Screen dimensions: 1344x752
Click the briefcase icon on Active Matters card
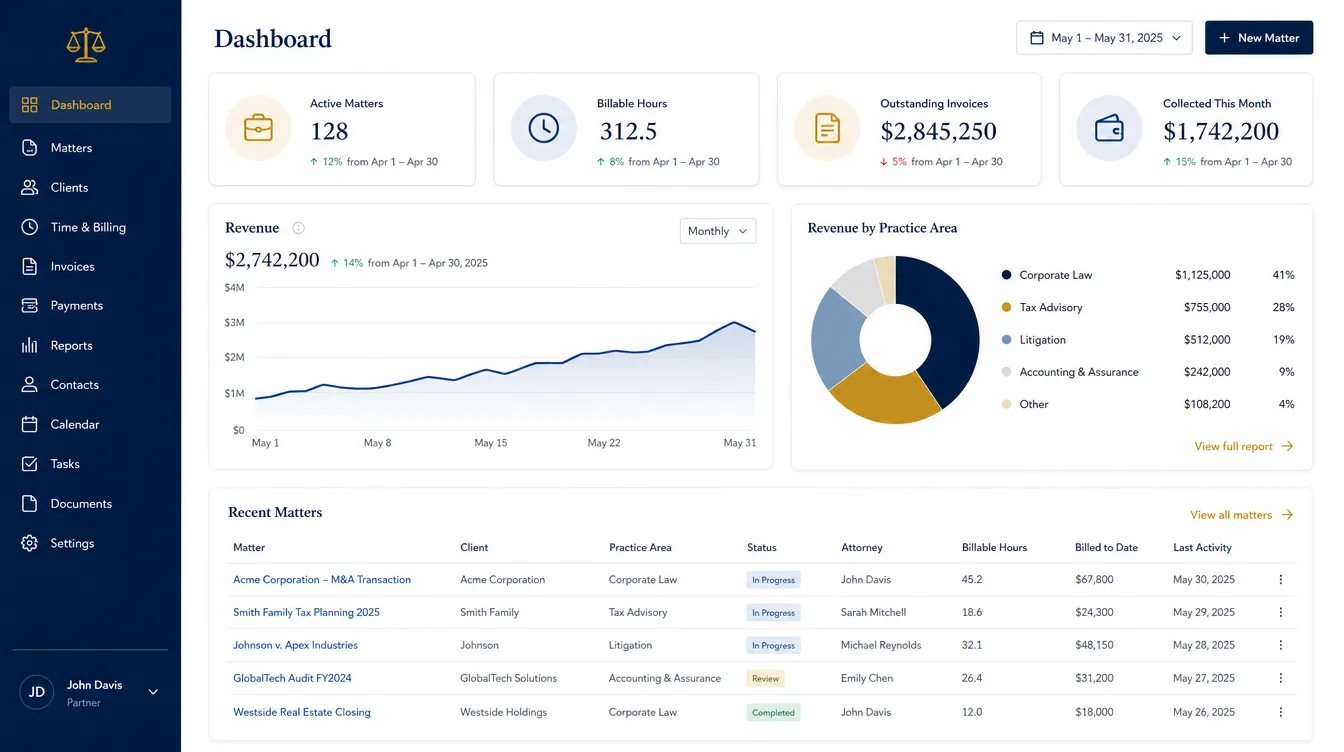coord(258,128)
